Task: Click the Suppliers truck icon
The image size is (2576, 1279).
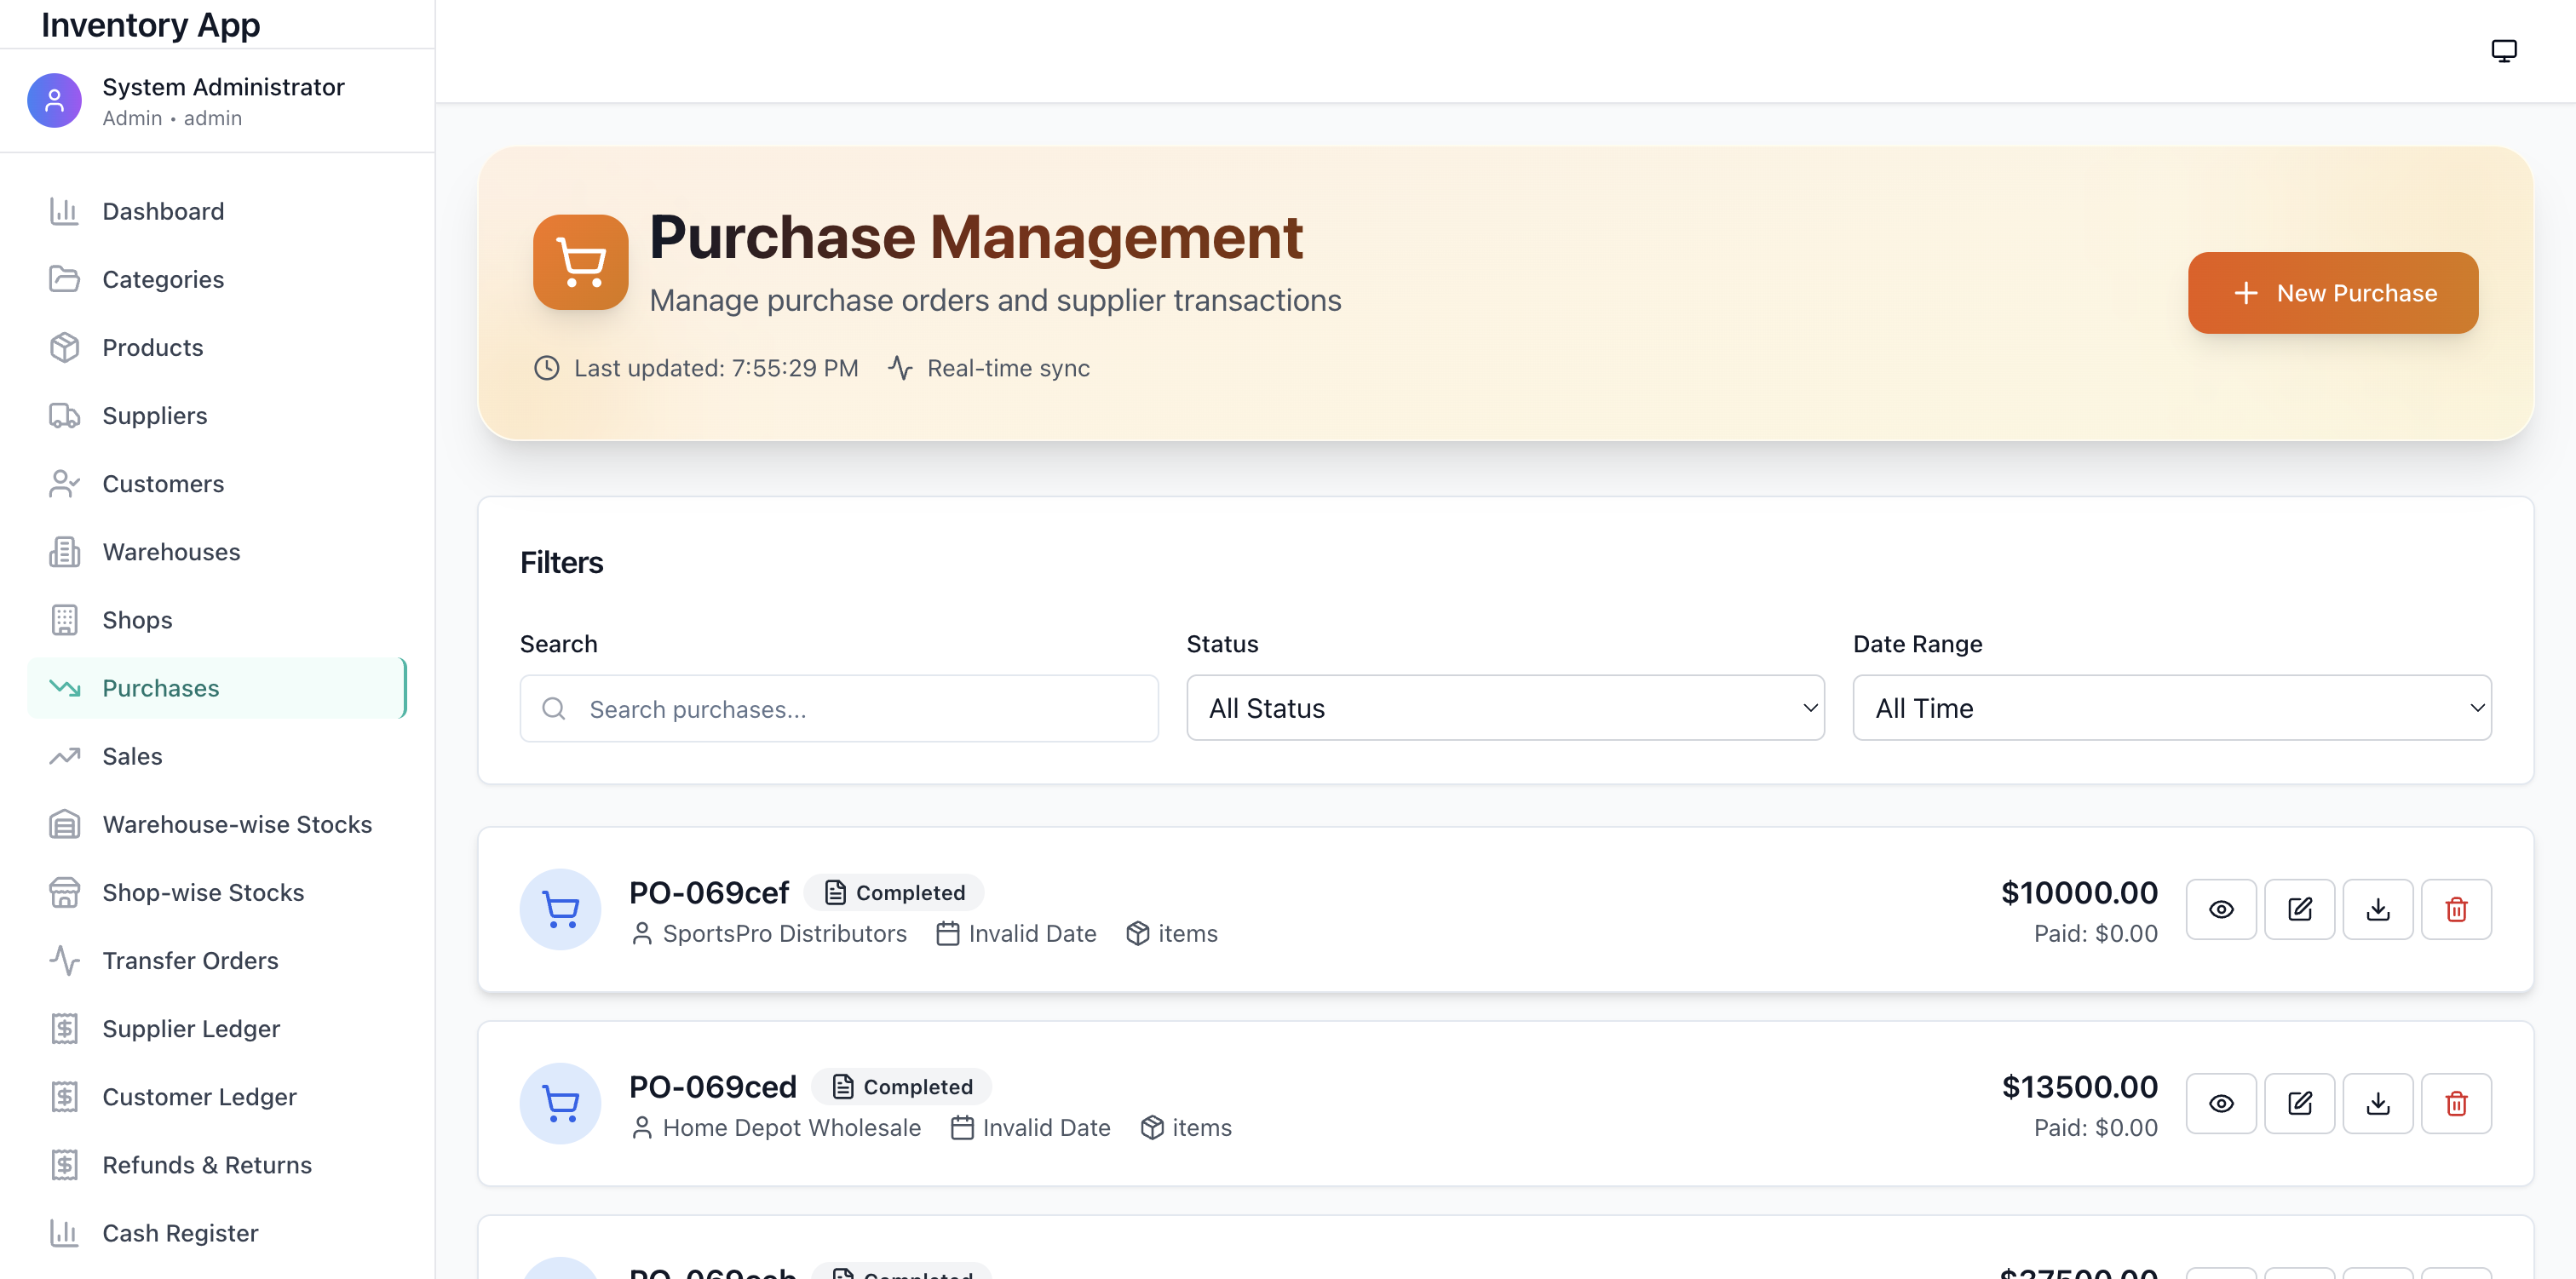Action: pyautogui.click(x=64, y=415)
